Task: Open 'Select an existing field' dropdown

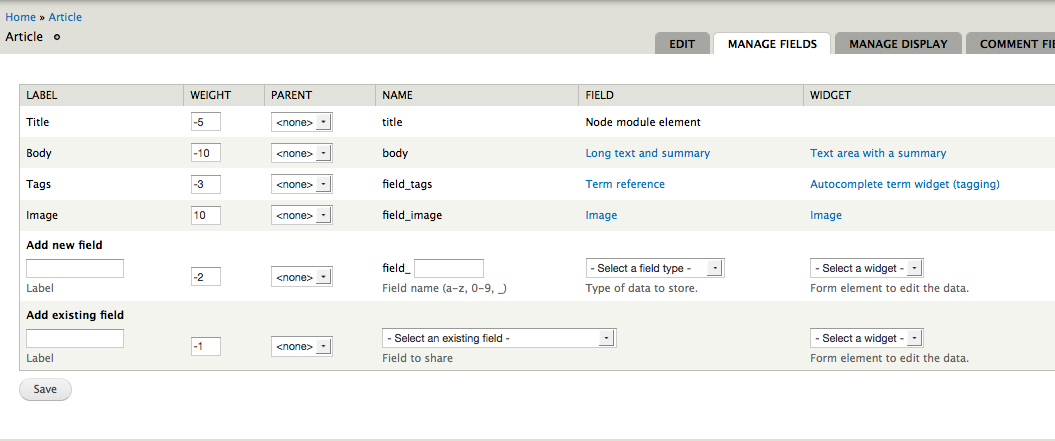Action: tap(499, 338)
